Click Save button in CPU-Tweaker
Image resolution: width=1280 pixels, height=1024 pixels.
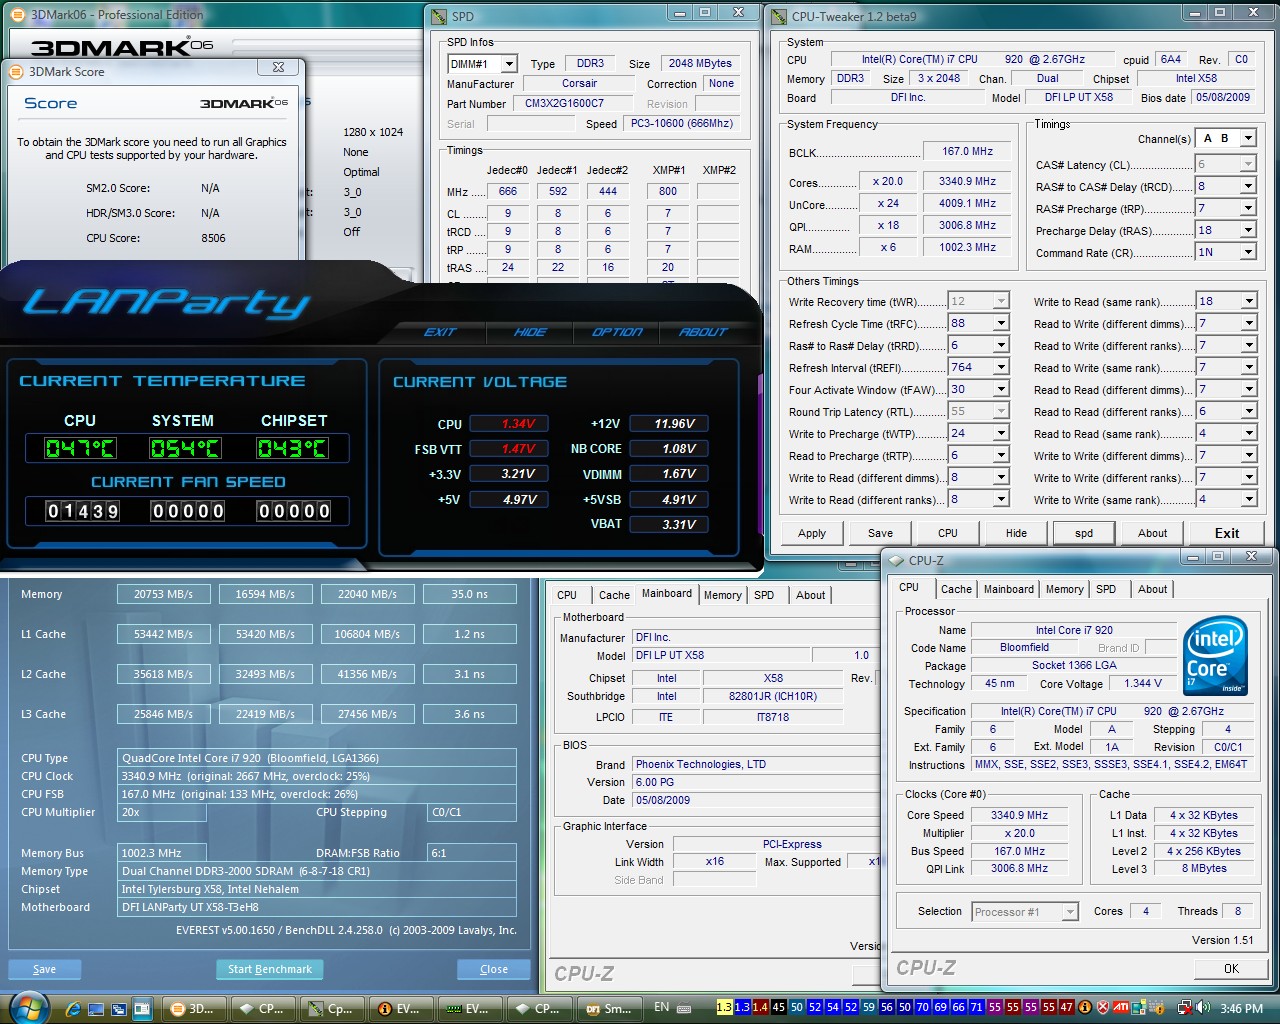tap(880, 533)
